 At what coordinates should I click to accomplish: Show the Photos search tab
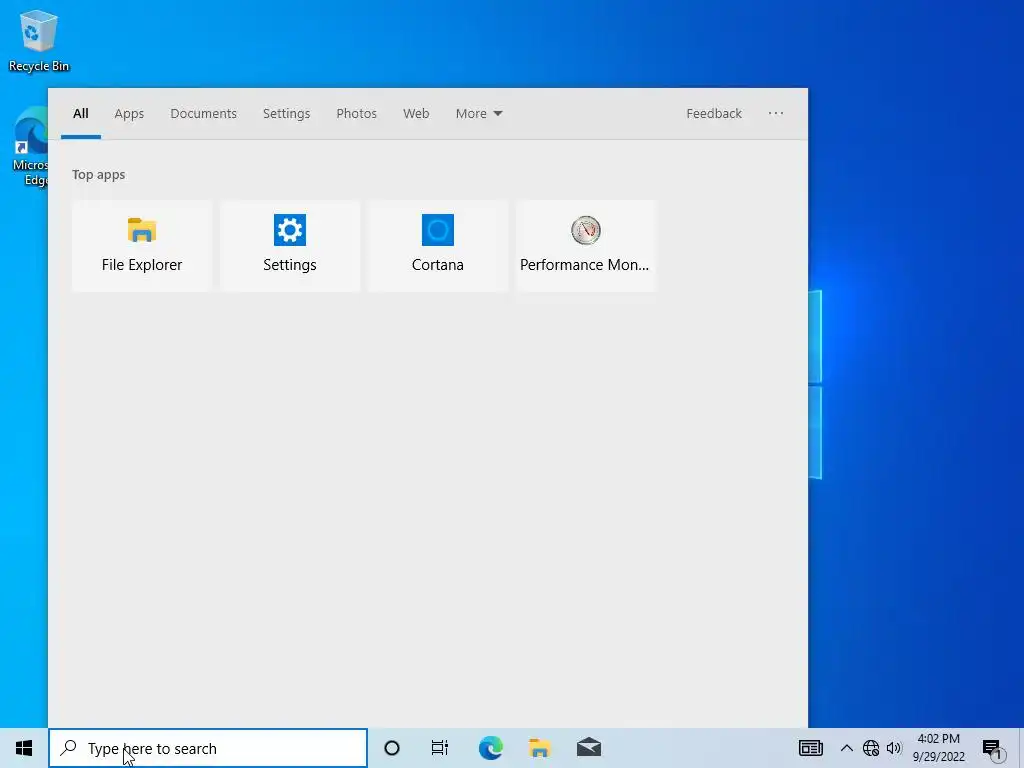click(x=356, y=114)
